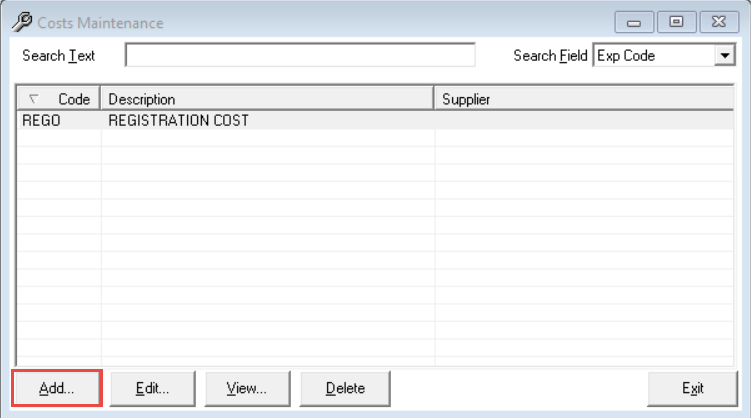Viewport: 751px width, 418px height.
Task: Click the Add... button
Action: (x=57, y=388)
